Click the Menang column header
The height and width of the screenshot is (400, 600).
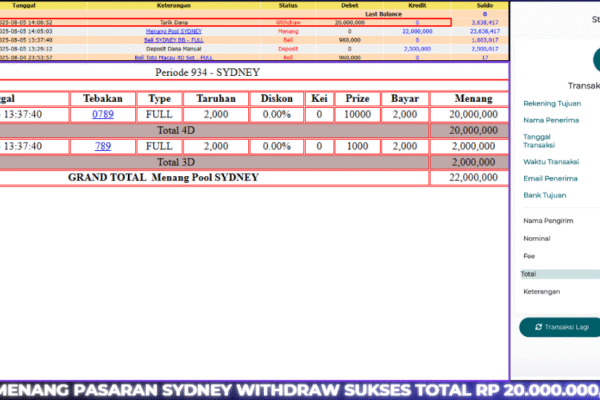[x=473, y=99]
